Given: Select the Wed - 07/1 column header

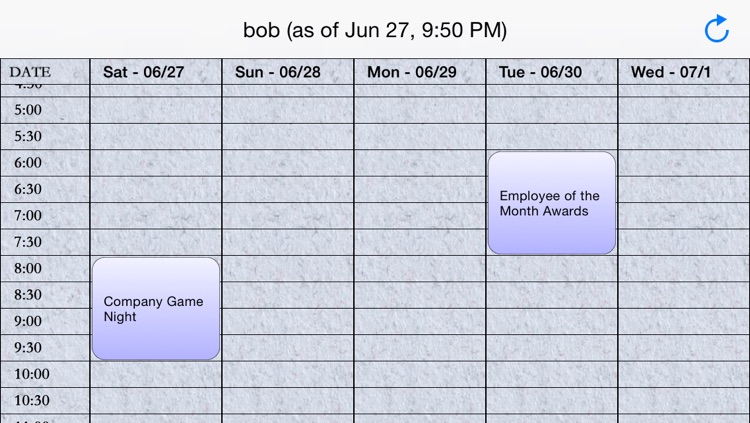Looking at the screenshot, I should point(671,72).
